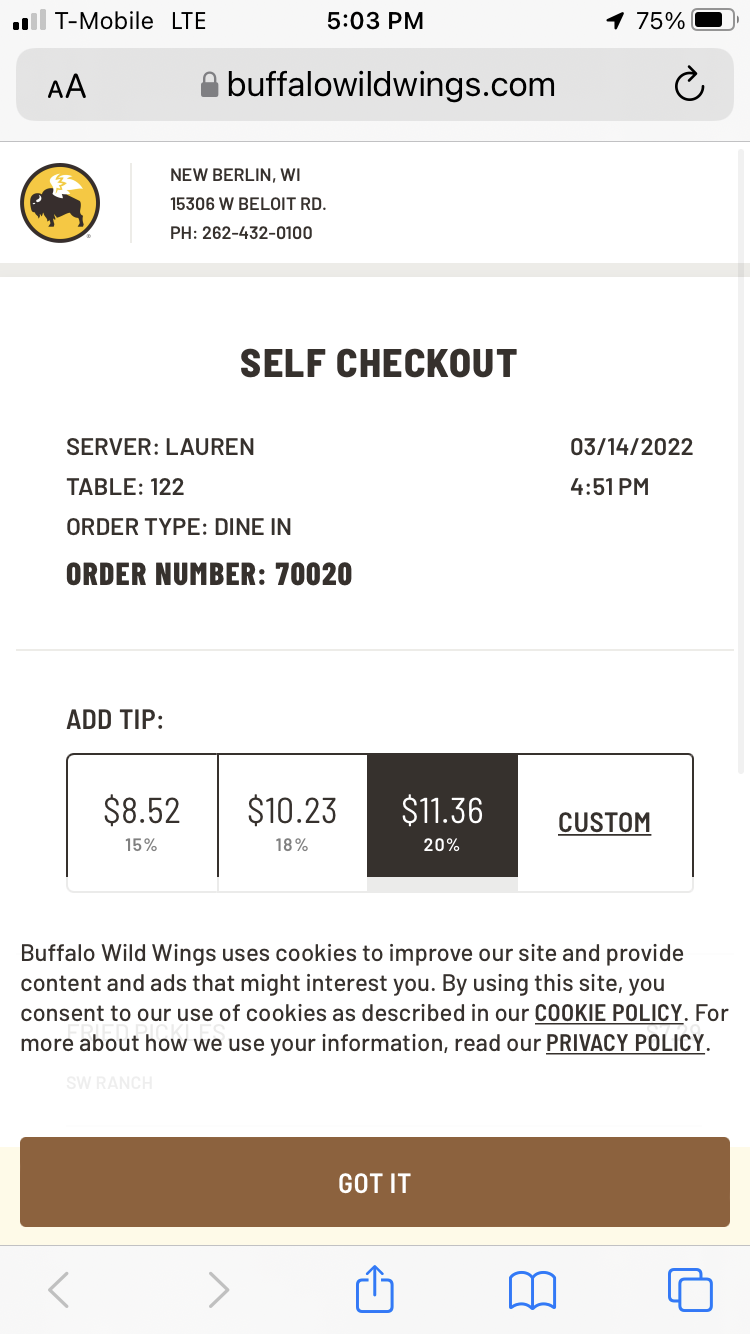750x1334 pixels.
Task: Go back with Safari back arrow
Action: [59, 1290]
